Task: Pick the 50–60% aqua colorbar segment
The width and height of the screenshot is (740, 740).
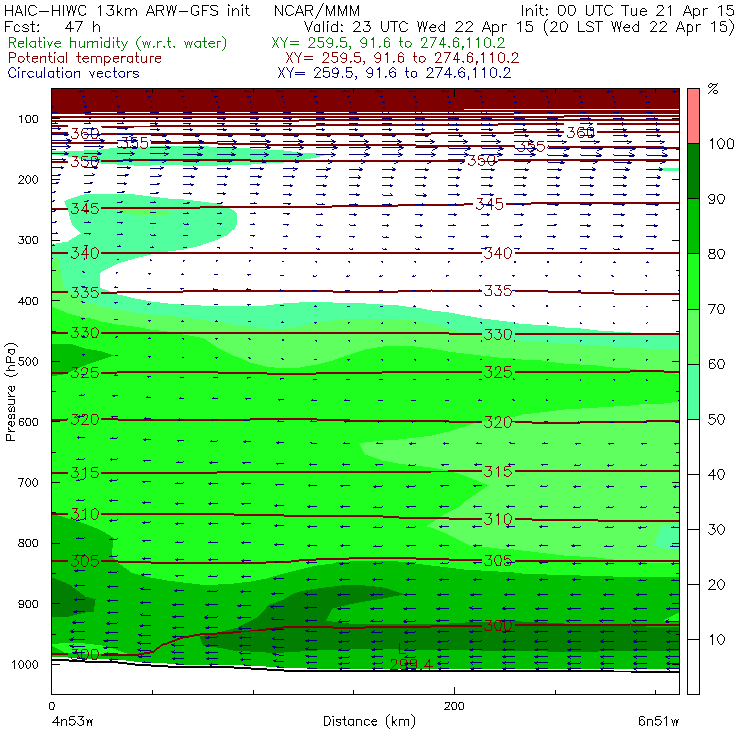Action: (x=693, y=392)
